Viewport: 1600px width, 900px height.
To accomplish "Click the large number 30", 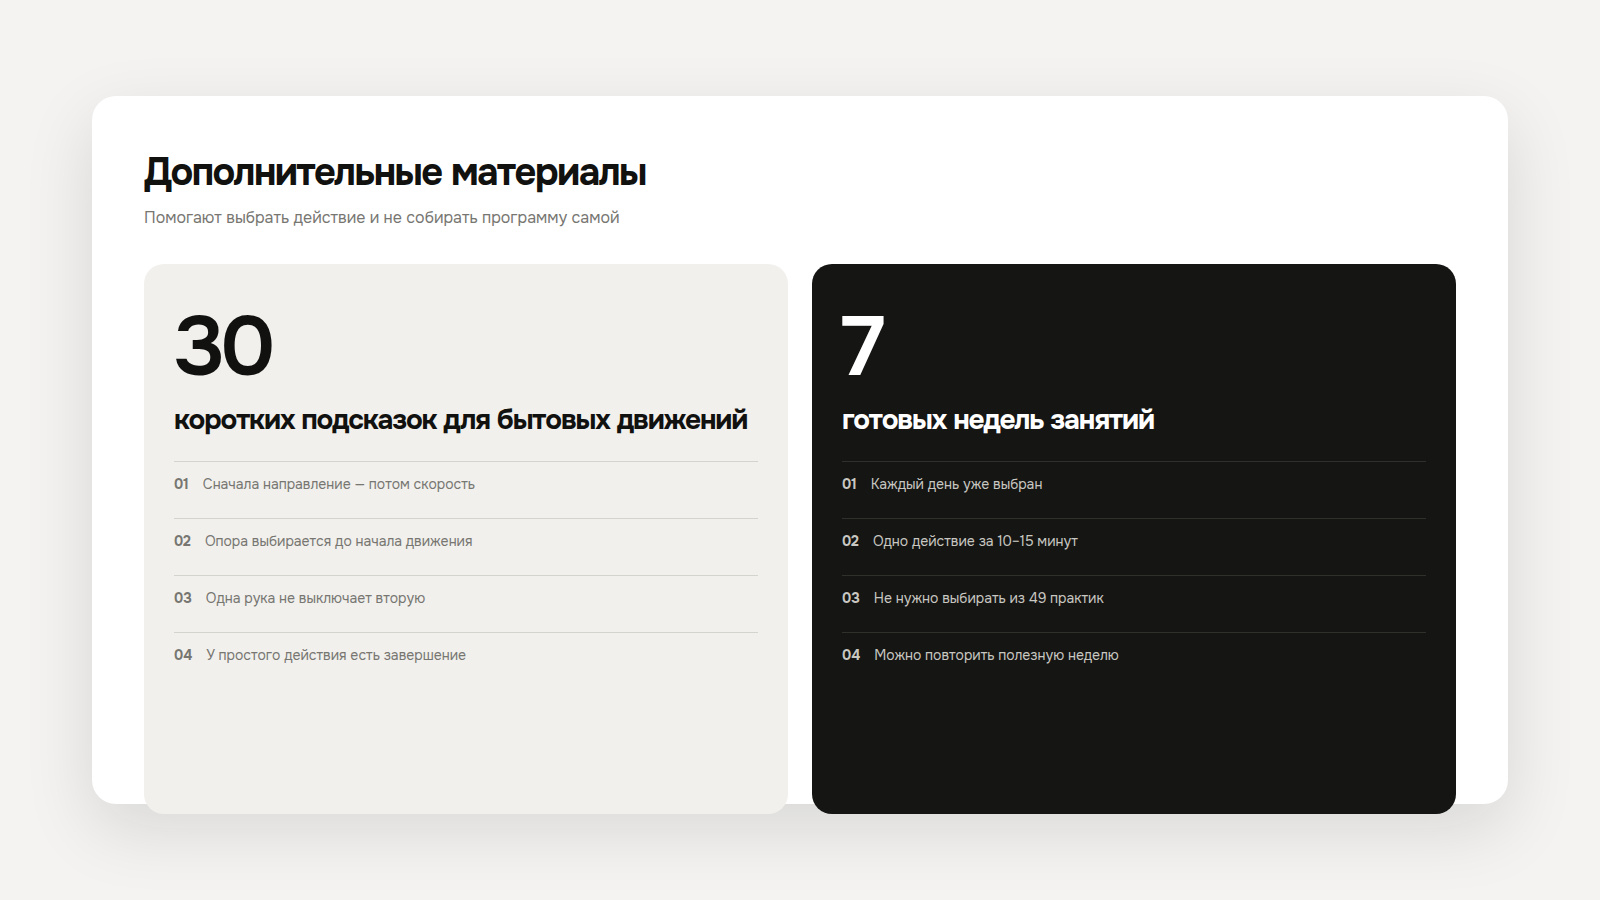I will [223, 346].
